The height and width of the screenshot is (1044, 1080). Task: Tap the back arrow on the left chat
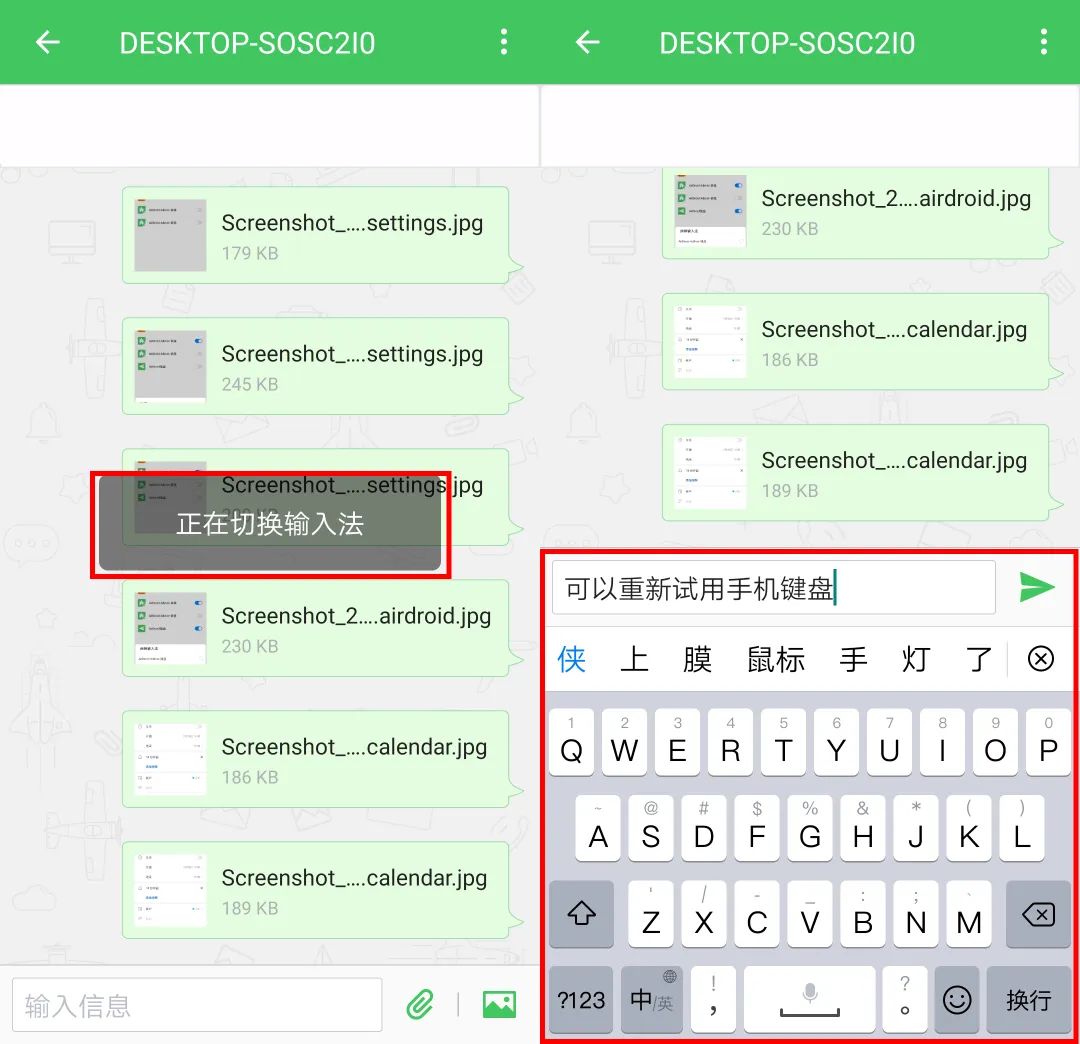click(47, 42)
